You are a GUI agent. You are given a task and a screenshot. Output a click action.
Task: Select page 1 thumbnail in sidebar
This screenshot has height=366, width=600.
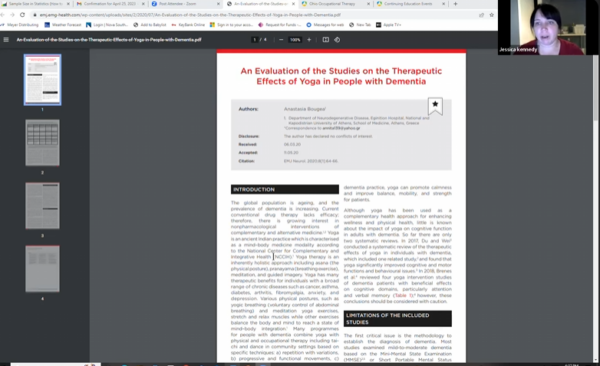42,80
